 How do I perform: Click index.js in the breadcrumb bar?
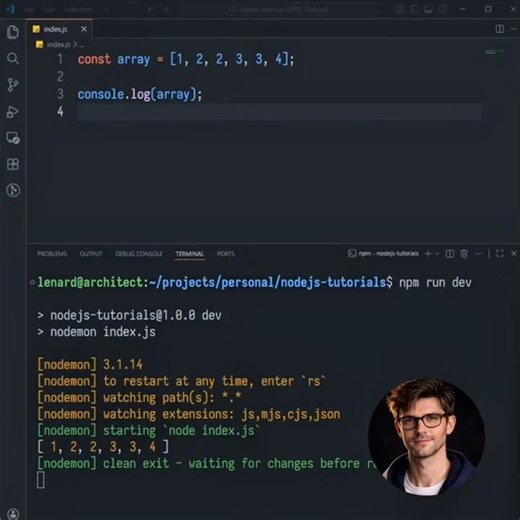click(x=58, y=44)
